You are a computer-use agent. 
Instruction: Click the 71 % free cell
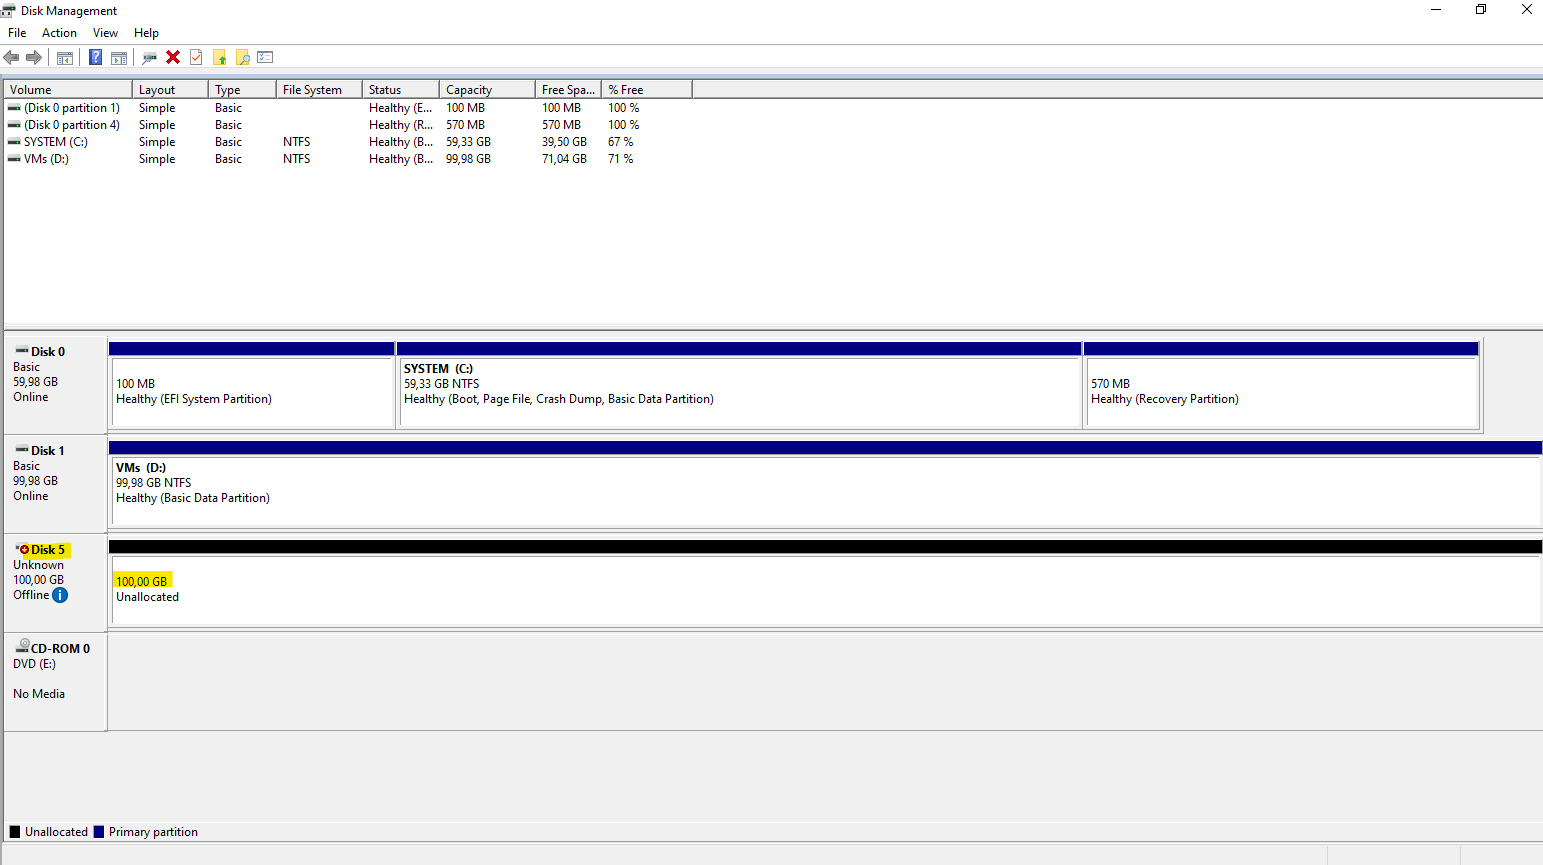620,159
